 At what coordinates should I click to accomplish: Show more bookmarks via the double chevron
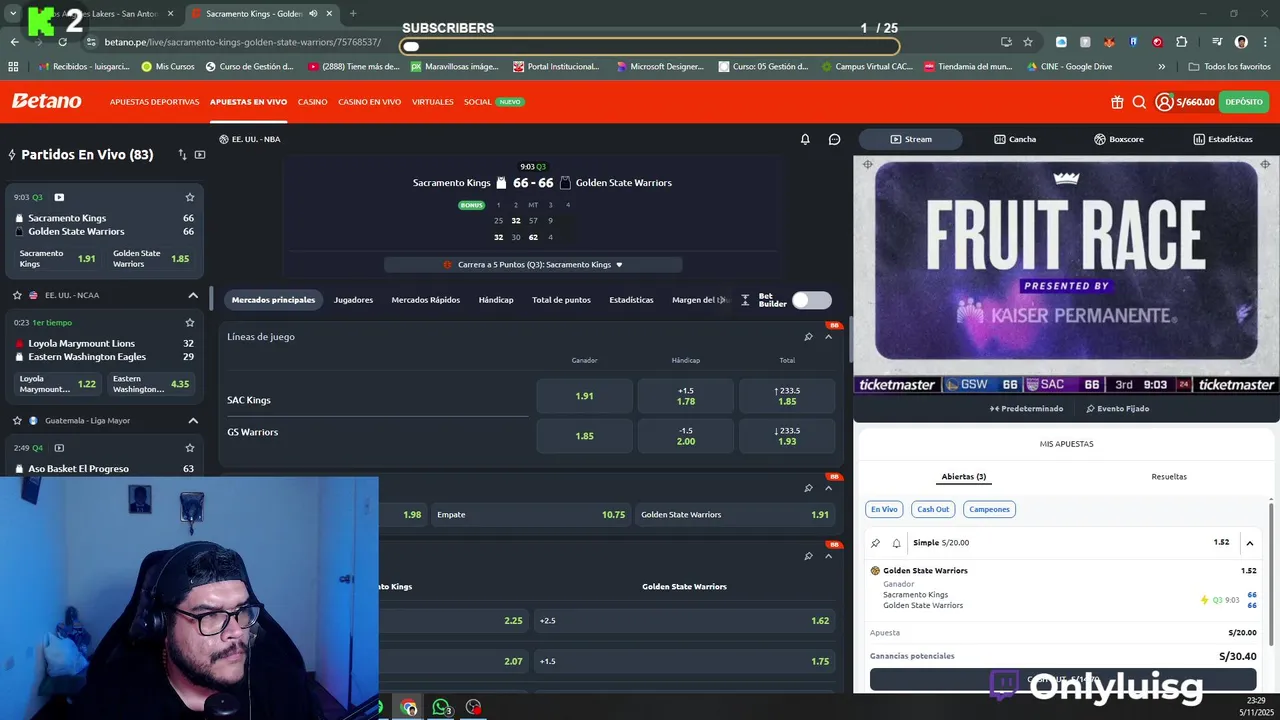[x=1161, y=66]
